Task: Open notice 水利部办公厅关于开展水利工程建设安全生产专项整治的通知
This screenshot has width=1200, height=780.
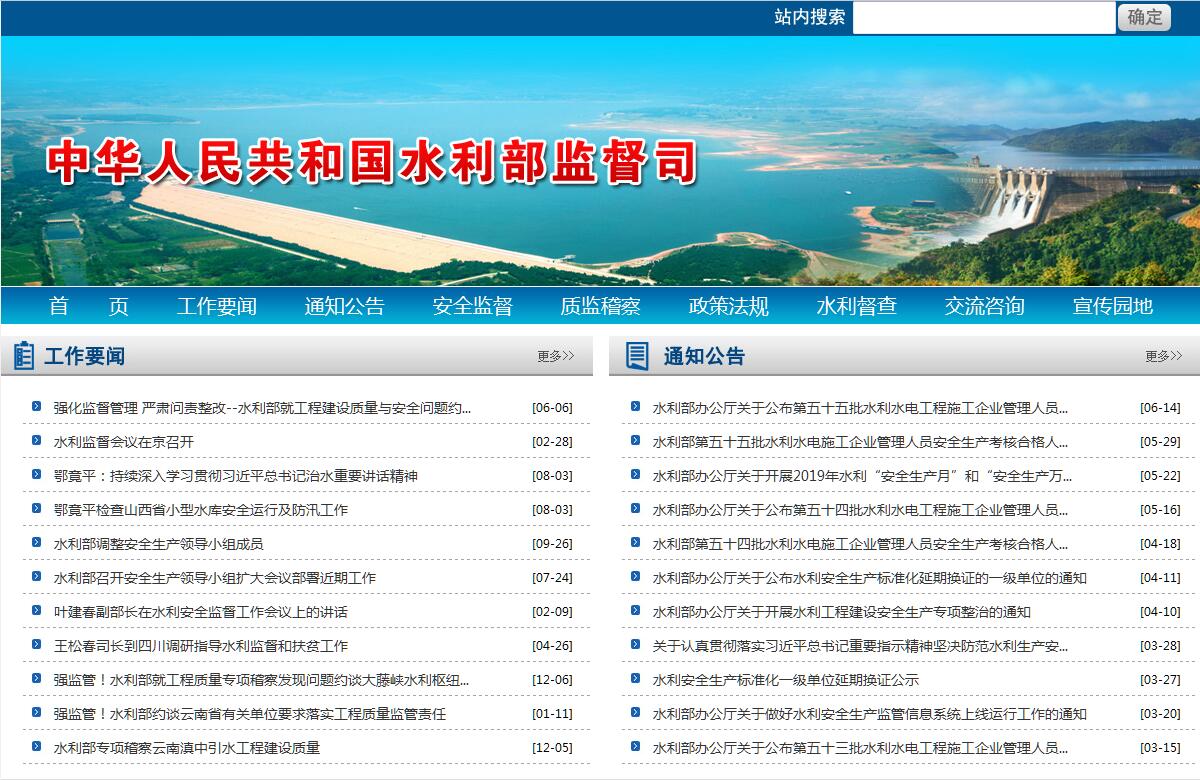Action: tap(841, 612)
